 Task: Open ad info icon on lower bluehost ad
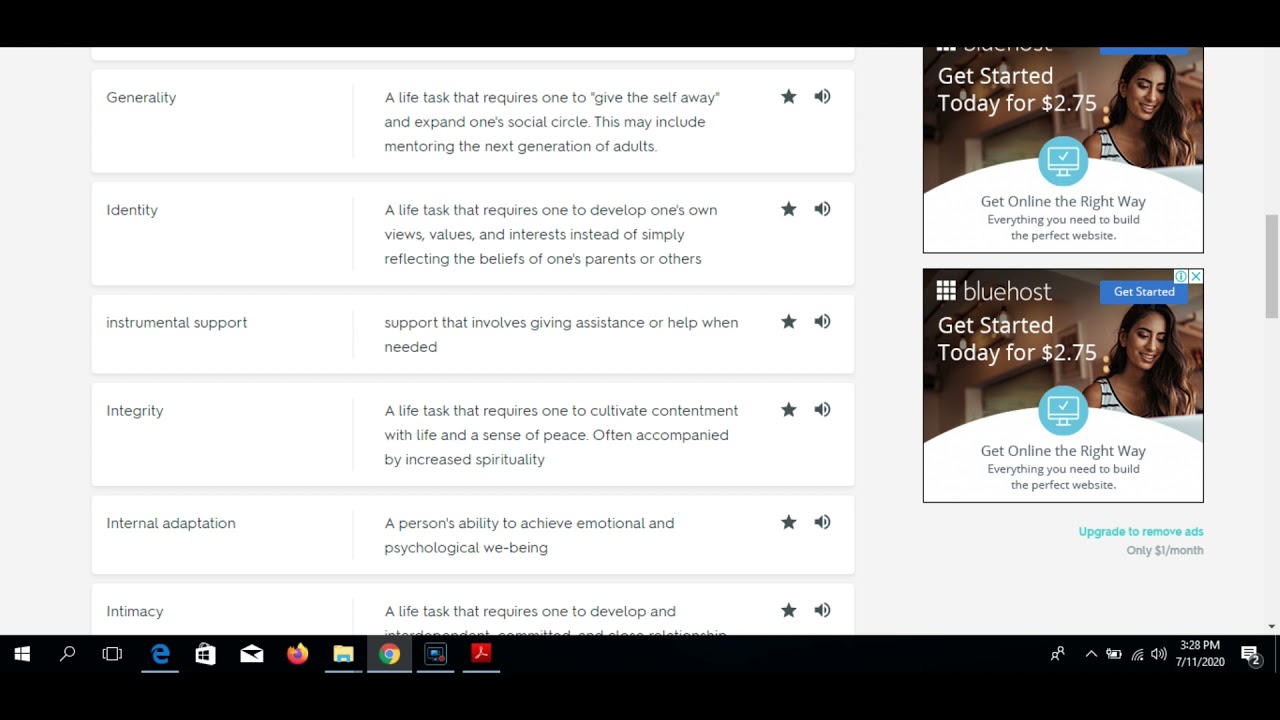[1181, 276]
